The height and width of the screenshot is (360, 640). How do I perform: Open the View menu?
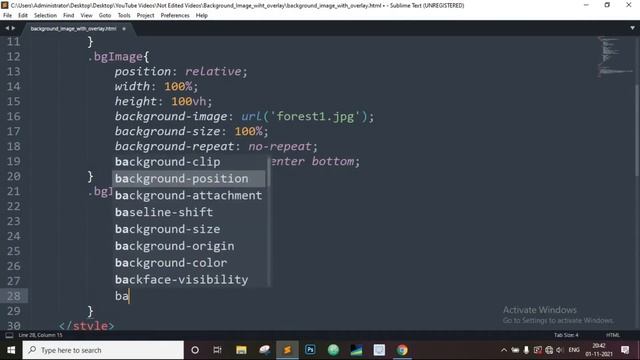(86, 15)
